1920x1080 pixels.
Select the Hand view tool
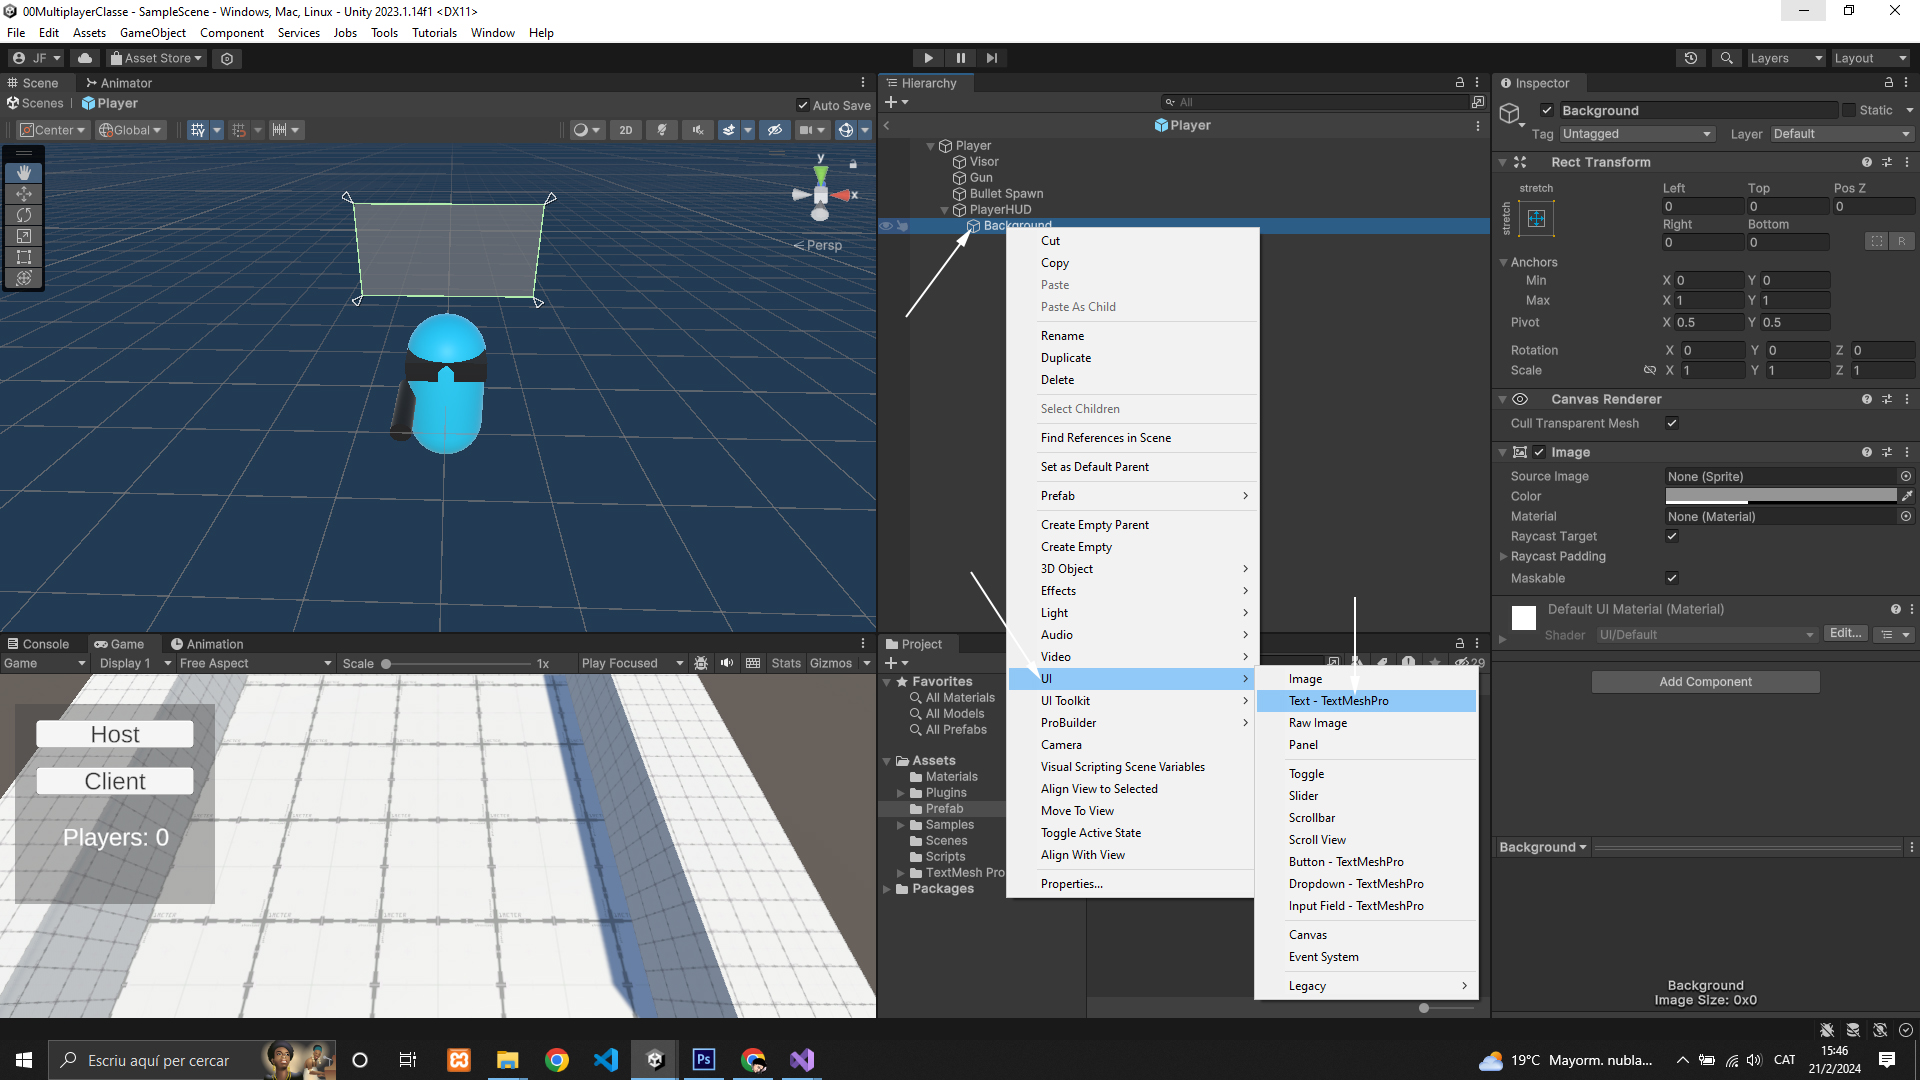coord(24,173)
